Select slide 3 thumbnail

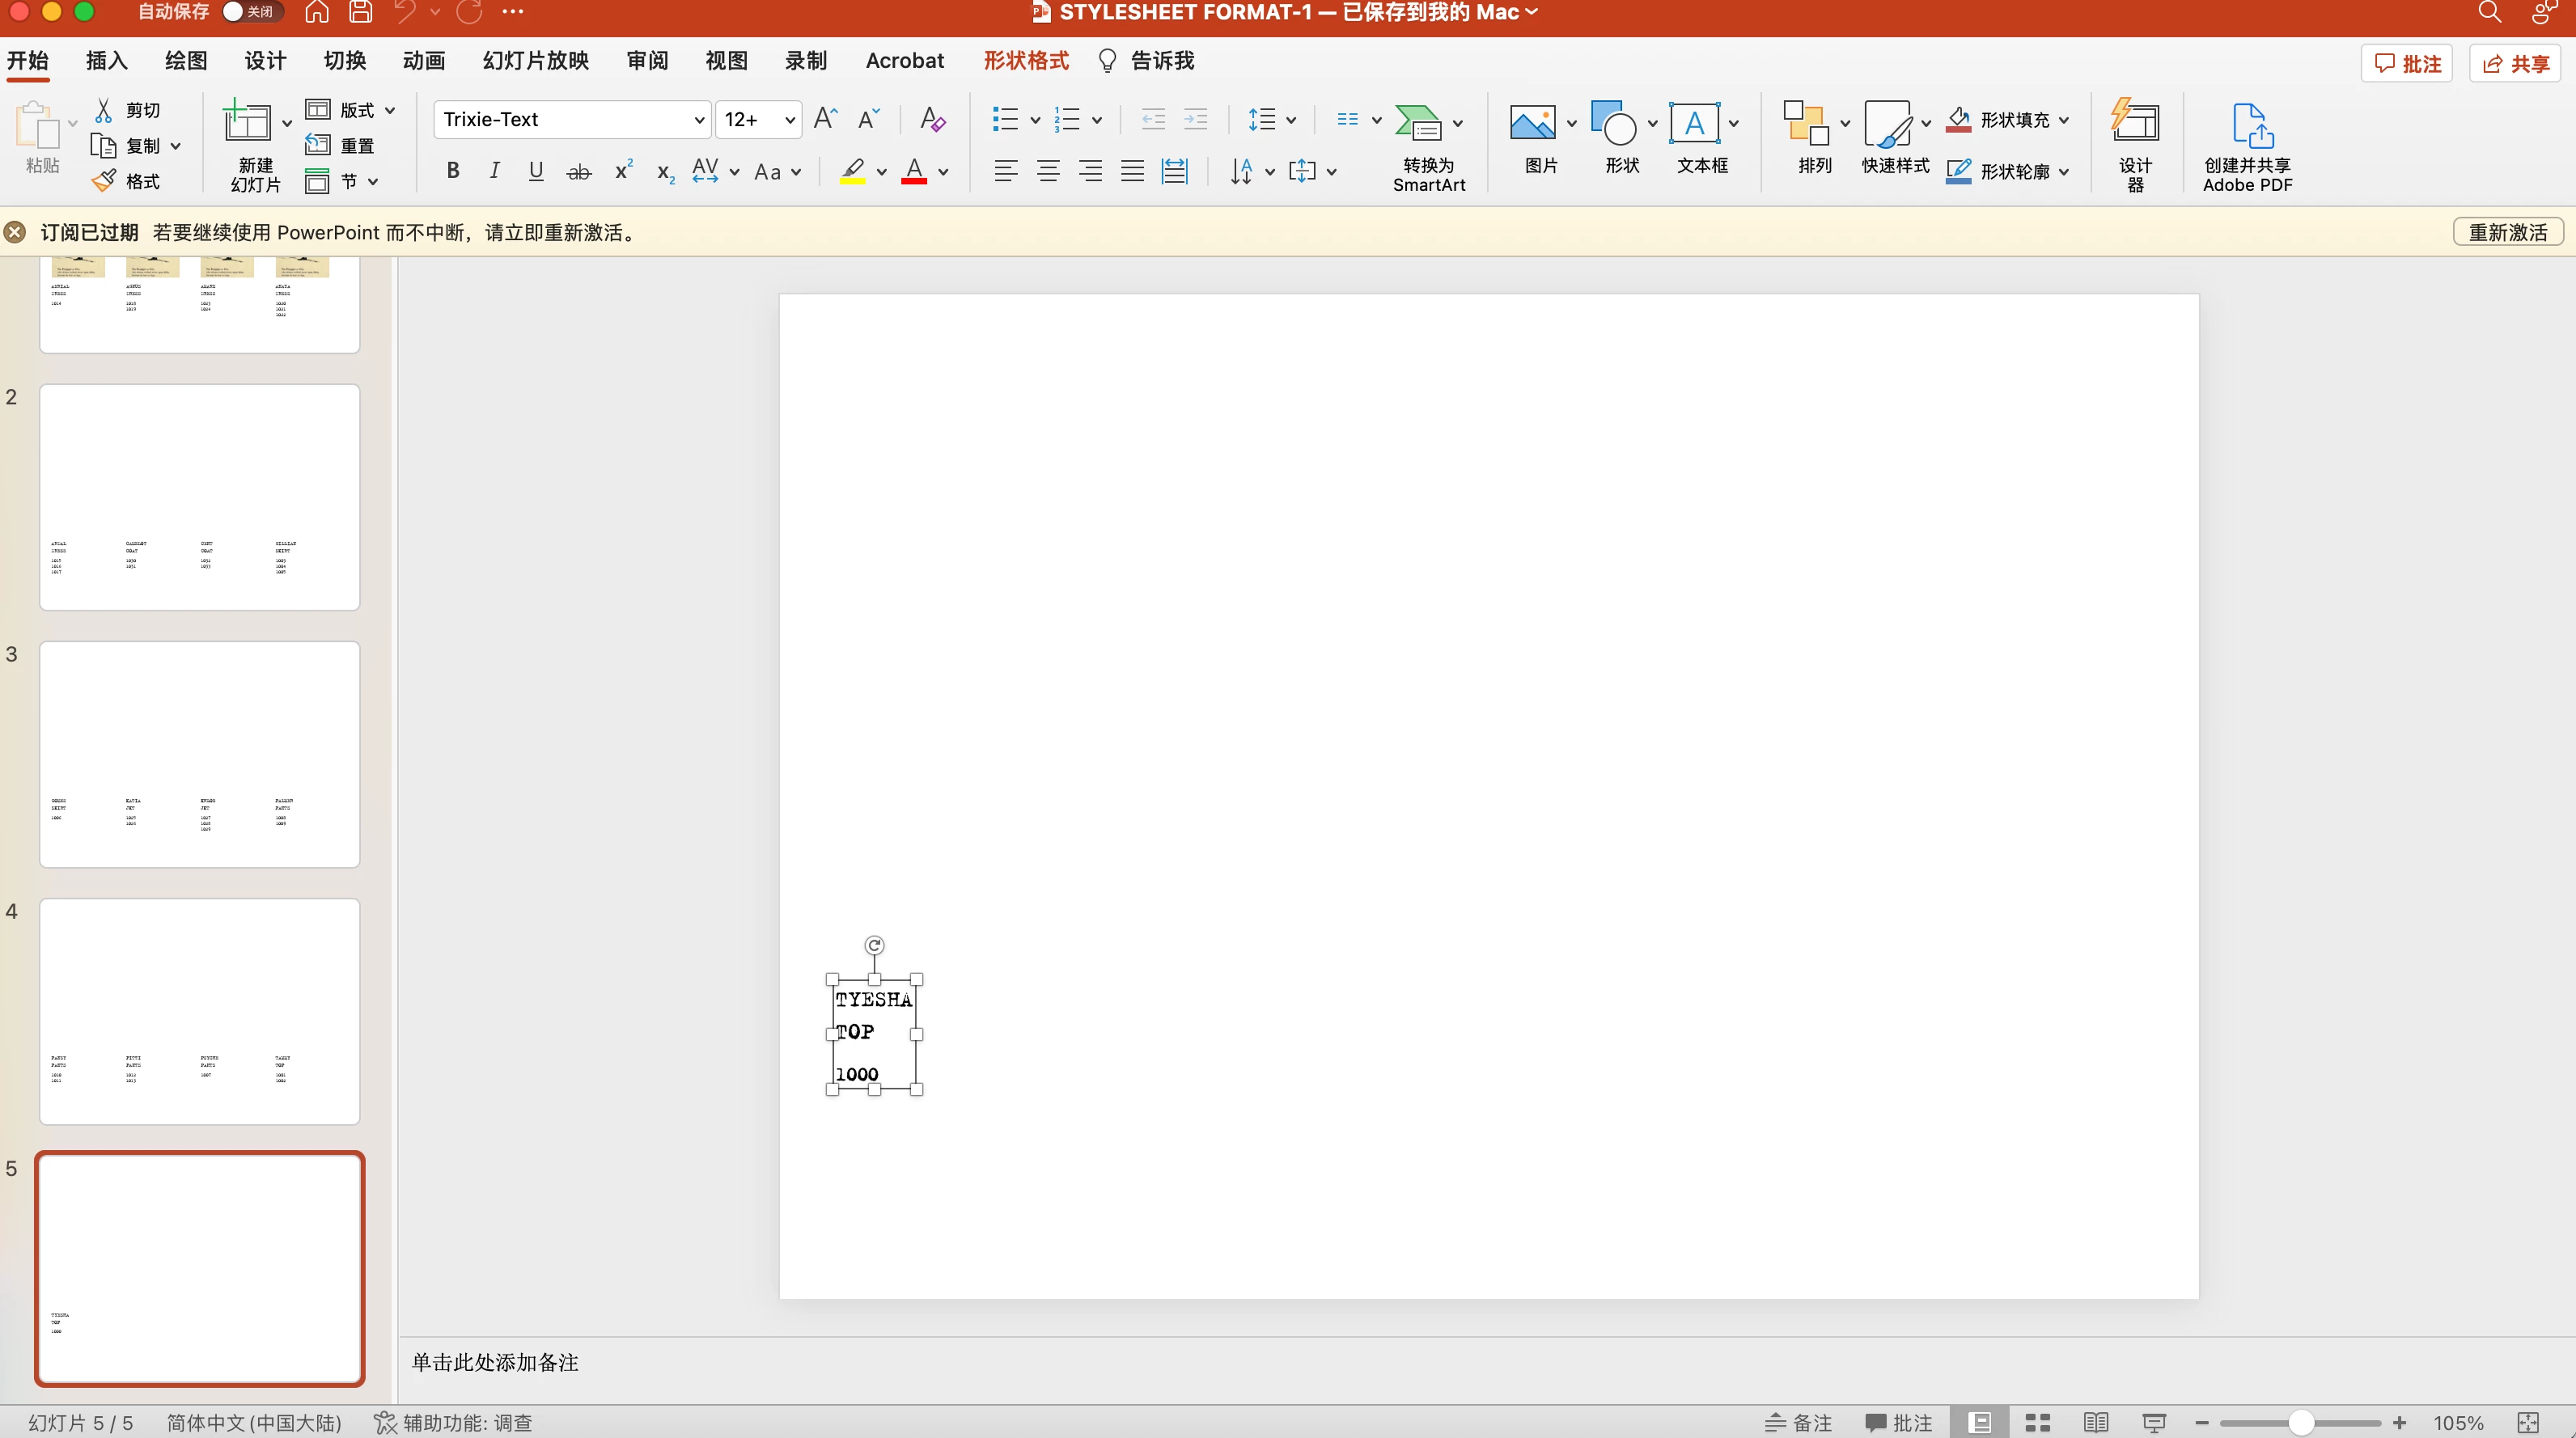(199, 754)
